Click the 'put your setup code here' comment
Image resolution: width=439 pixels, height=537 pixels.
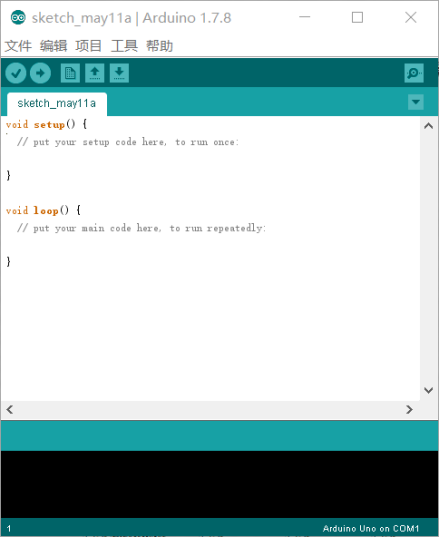pos(128,142)
